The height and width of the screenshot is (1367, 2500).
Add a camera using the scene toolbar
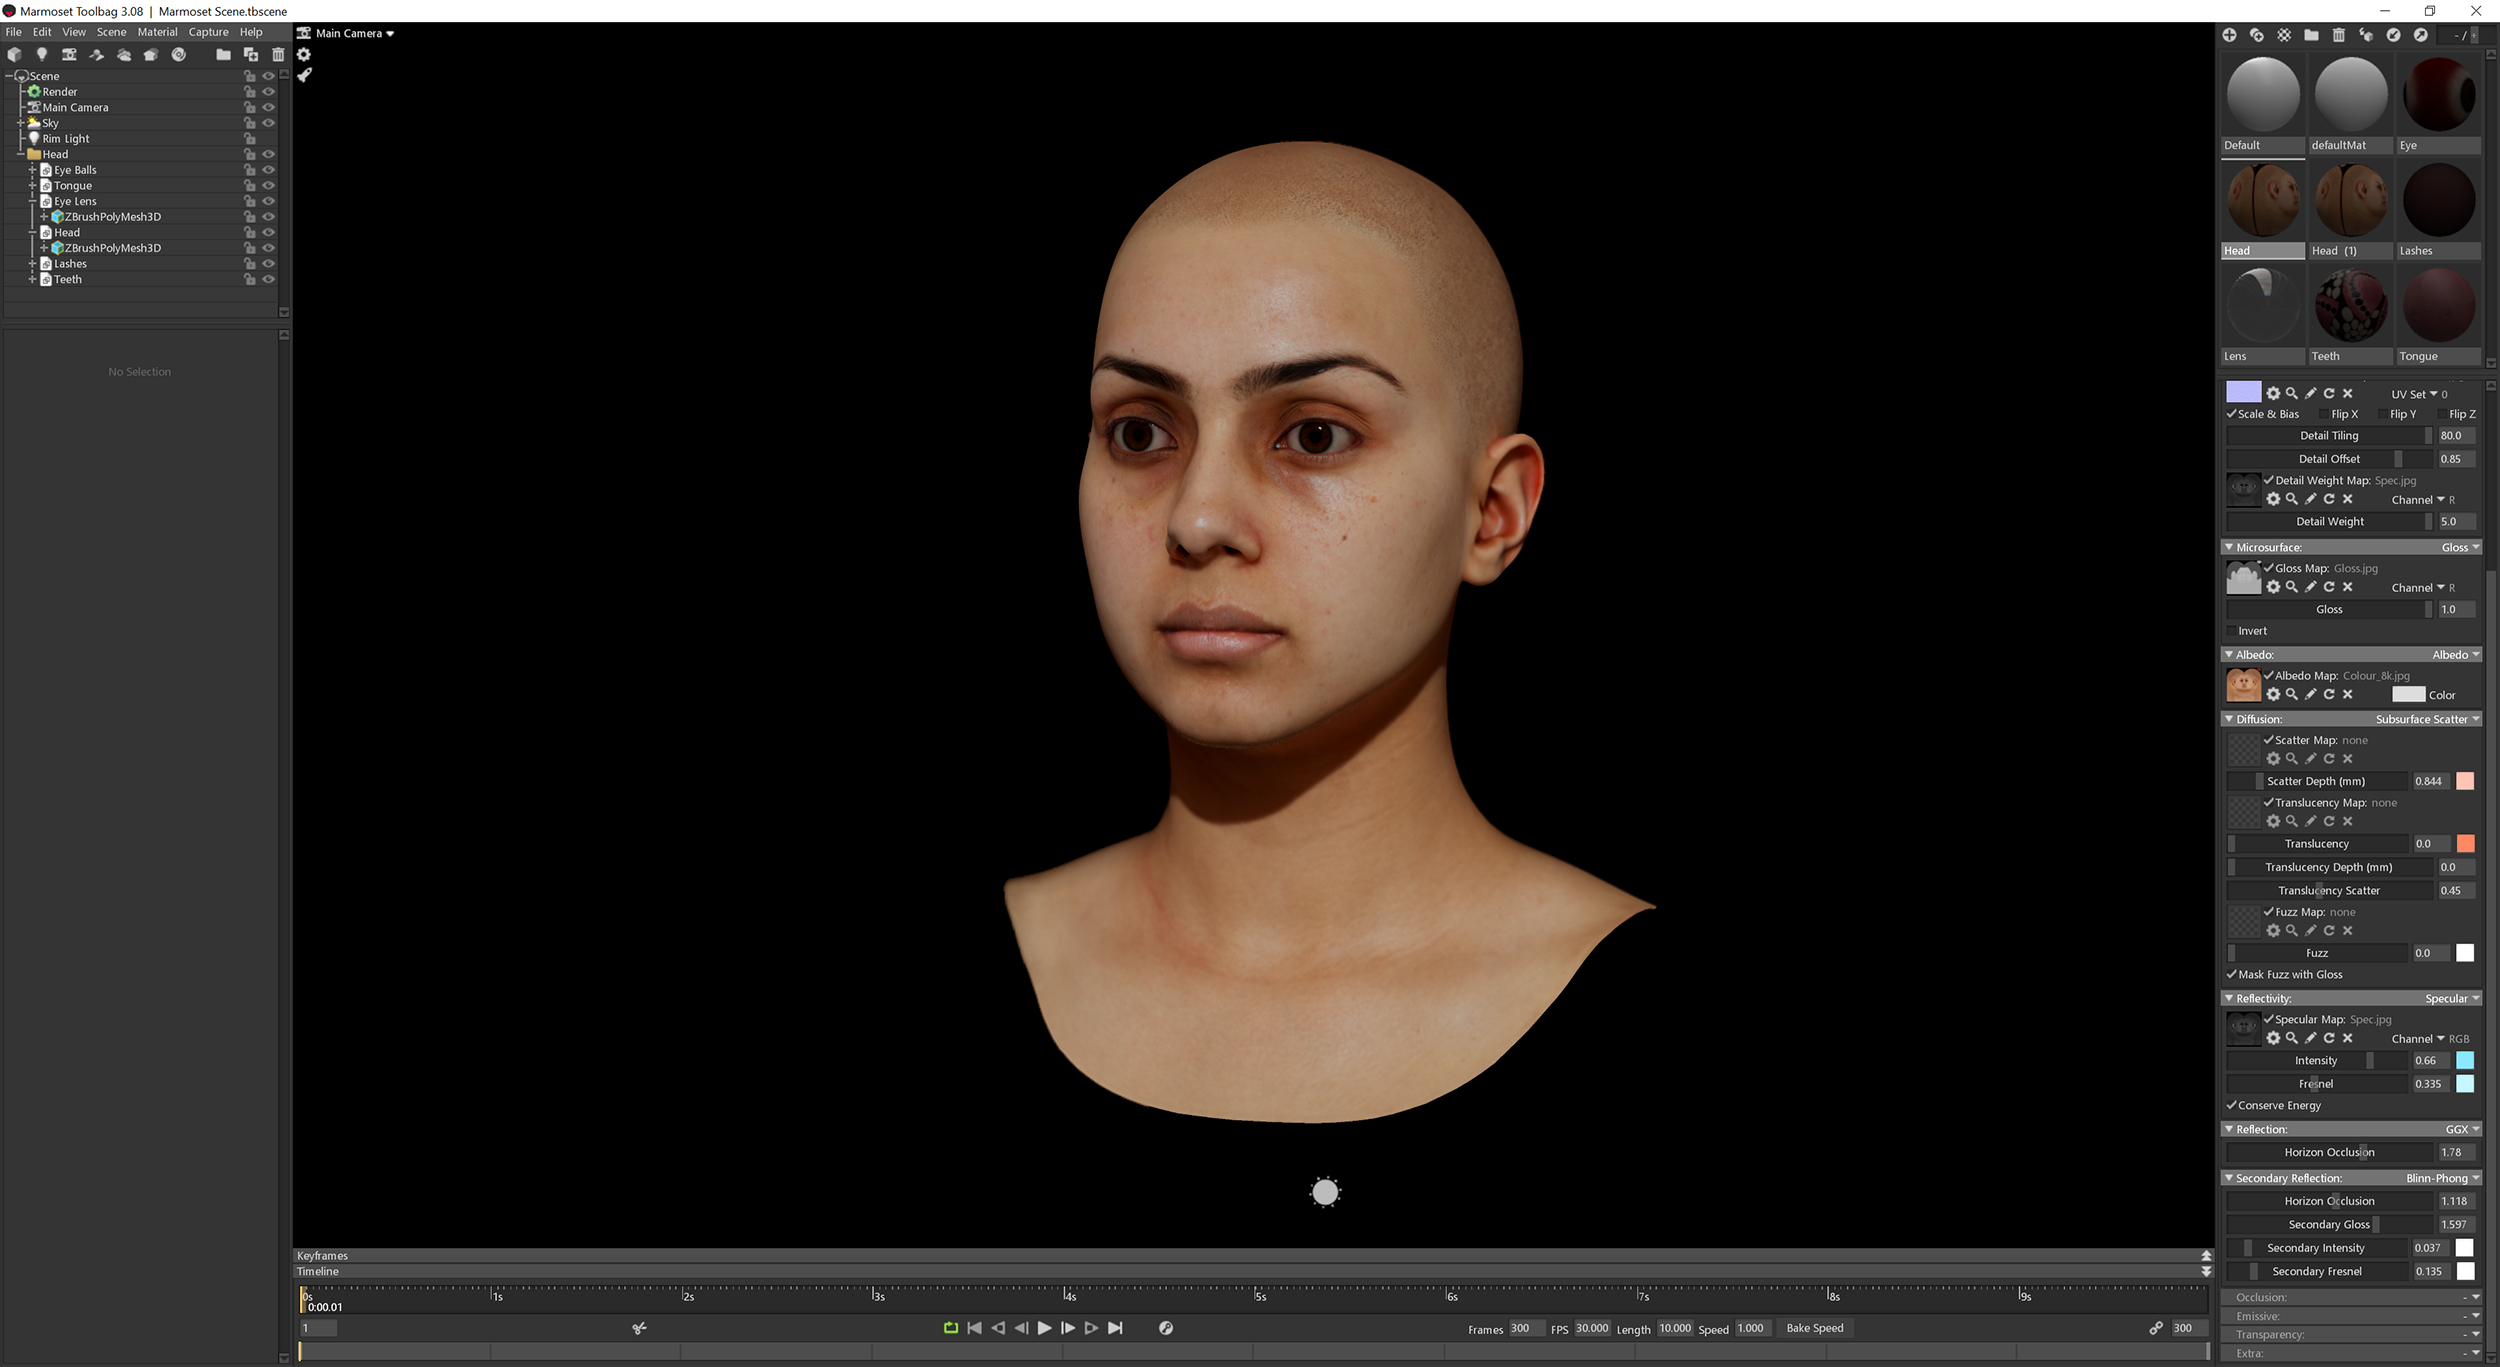[x=69, y=55]
